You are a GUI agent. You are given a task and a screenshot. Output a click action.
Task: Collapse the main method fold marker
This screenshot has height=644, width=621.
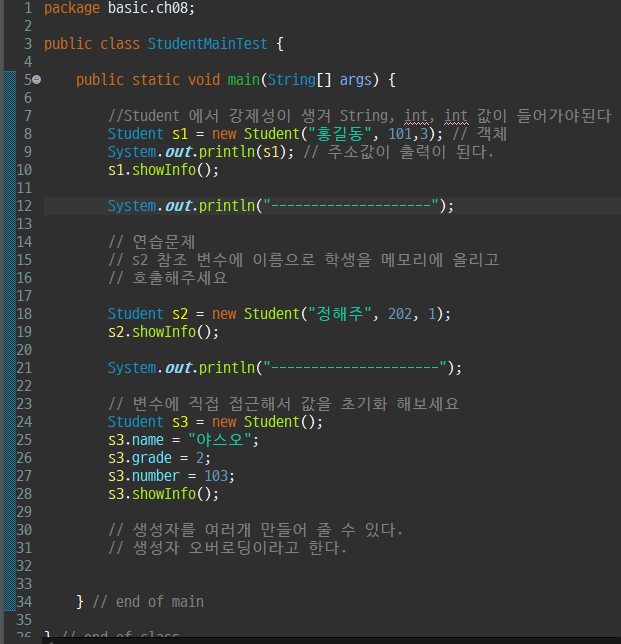(37, 80)
